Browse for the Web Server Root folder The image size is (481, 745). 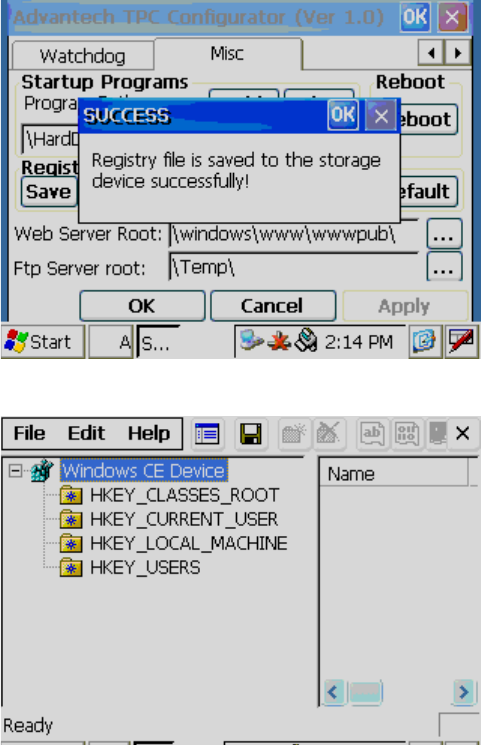[x=444, y=234]
